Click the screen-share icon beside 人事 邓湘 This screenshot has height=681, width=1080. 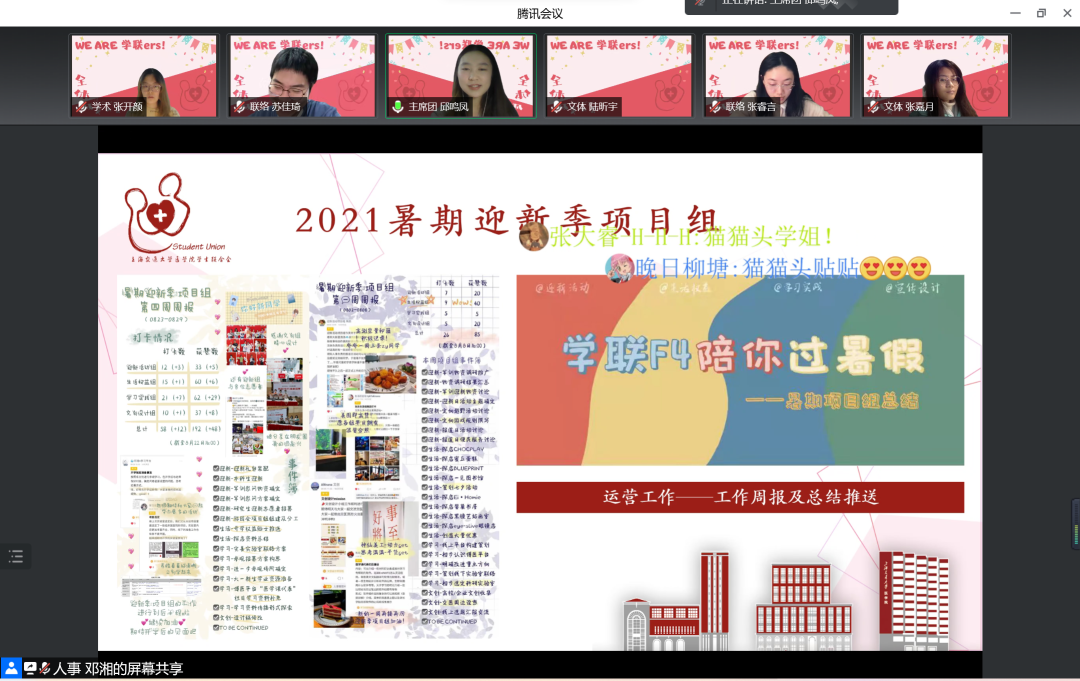(x=30, y=668)
